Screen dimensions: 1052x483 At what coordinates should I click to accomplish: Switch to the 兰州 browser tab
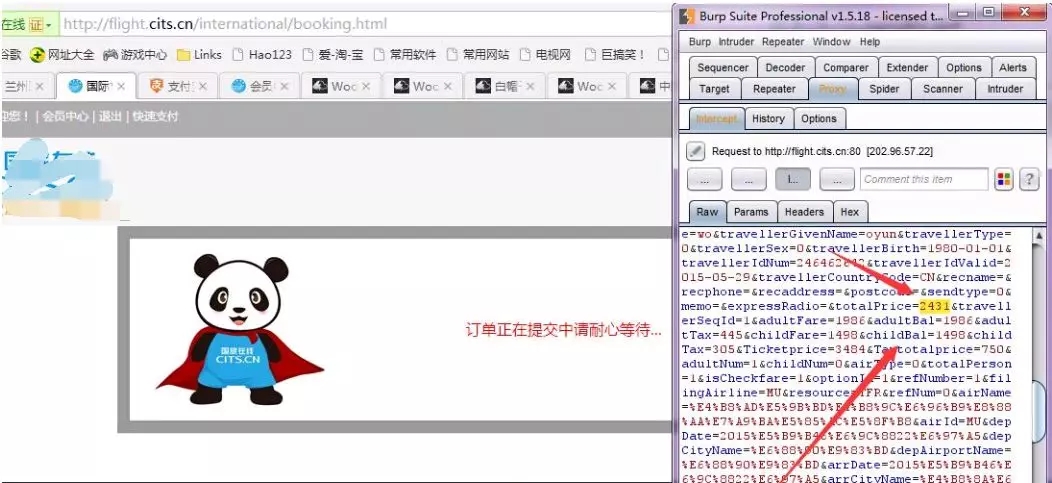click(25, 87)
